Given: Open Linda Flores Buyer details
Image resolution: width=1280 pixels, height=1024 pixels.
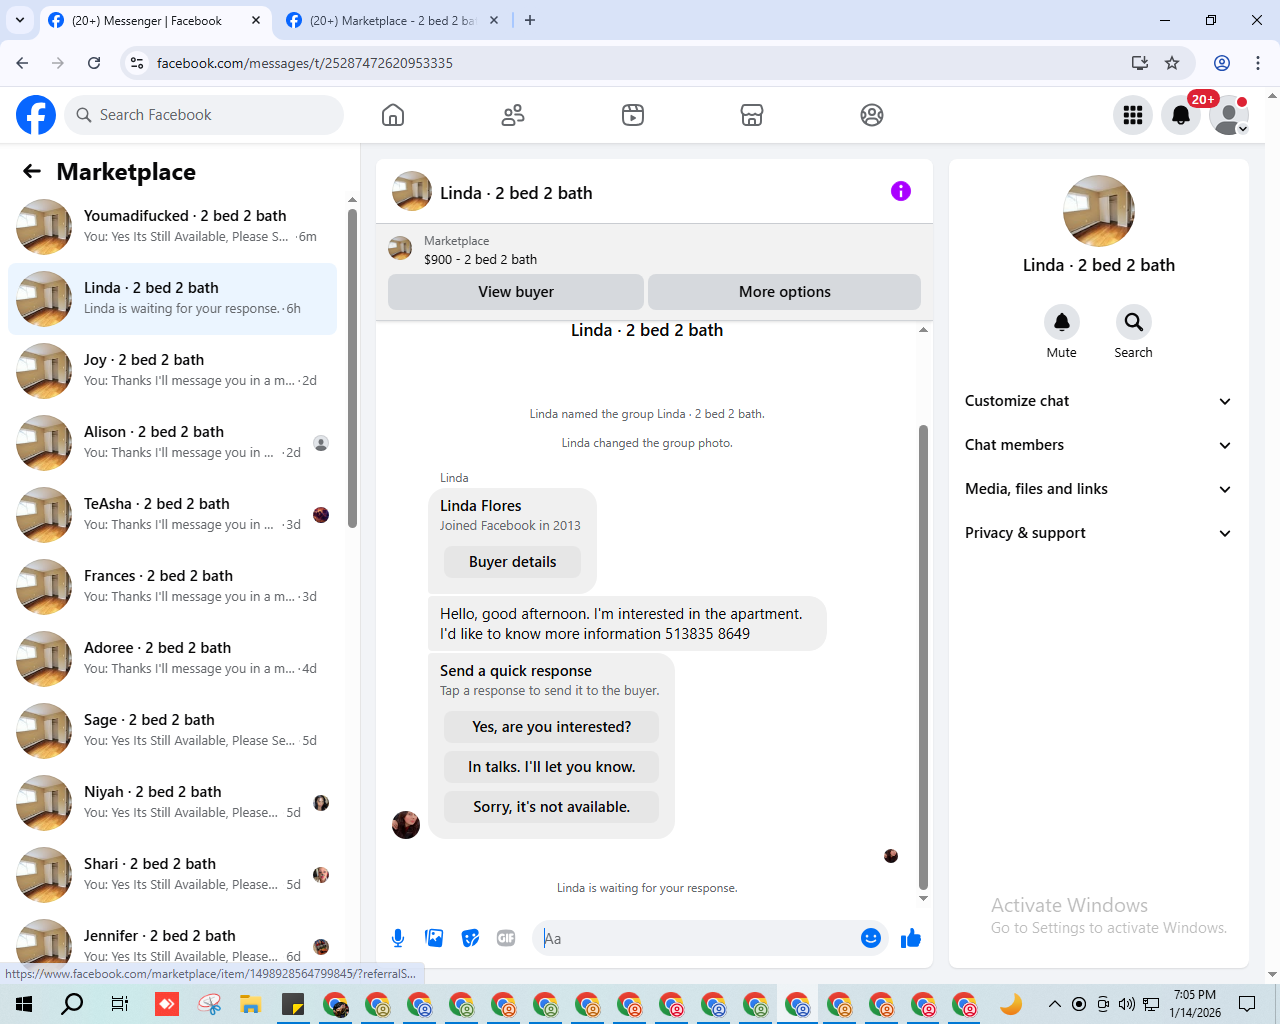Looking at the screenshot, I should pos(513,562).
